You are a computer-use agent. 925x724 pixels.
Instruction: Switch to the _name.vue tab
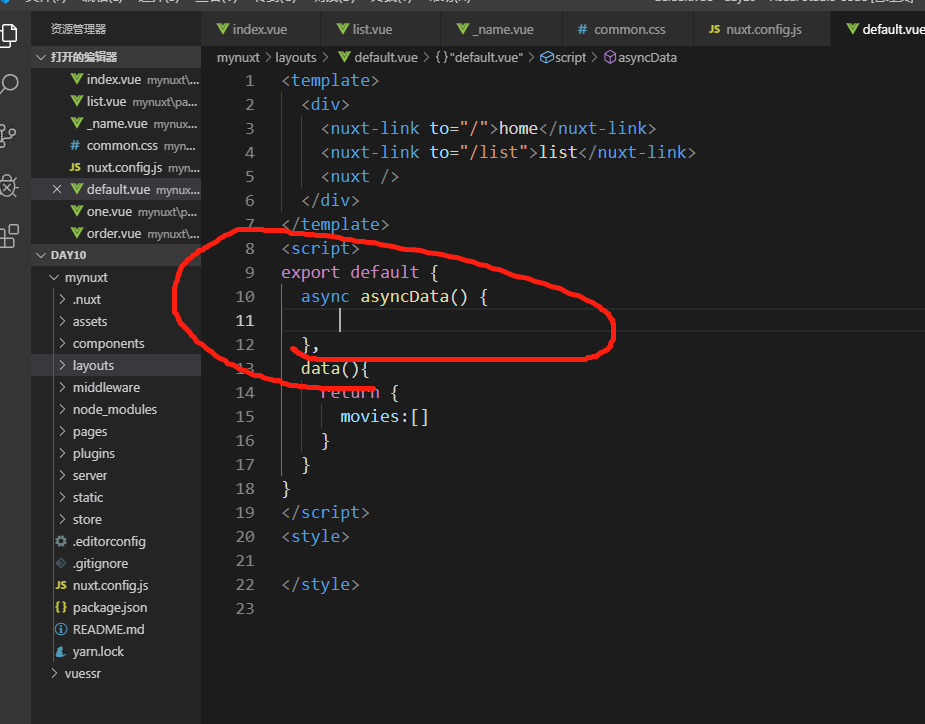[x=501, y=29]
